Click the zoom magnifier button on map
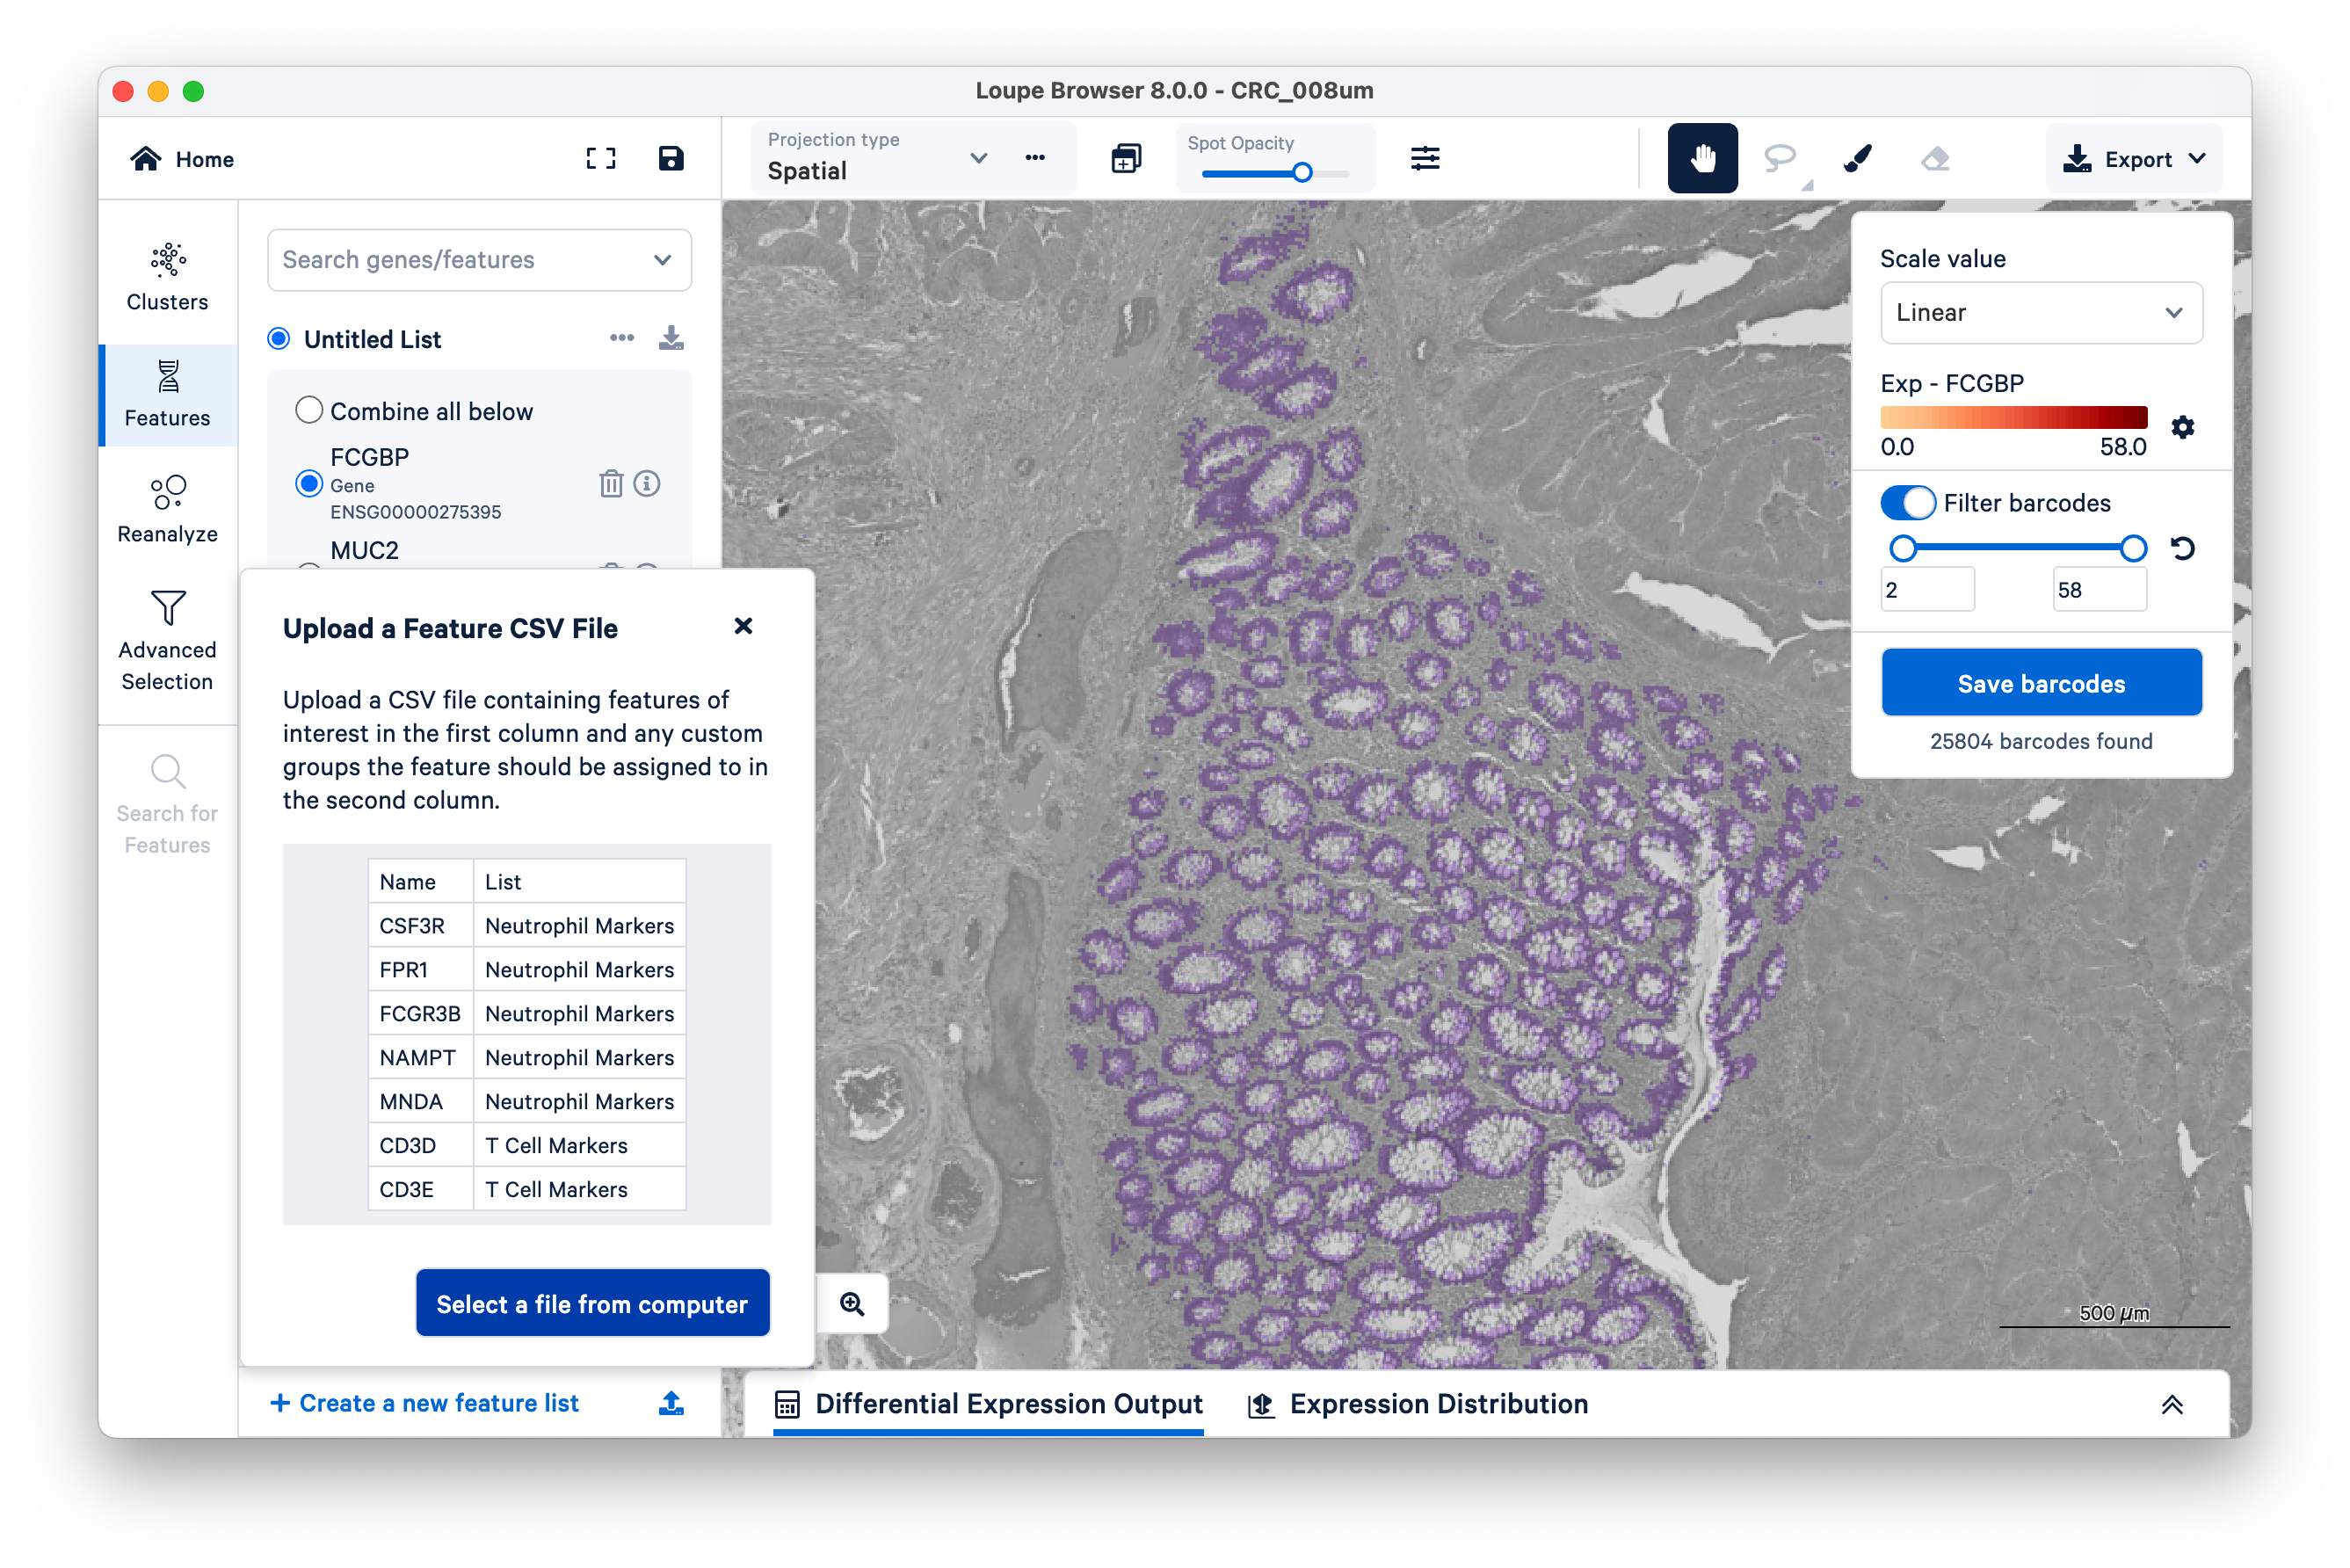The height and width of the screenshot is (1568, 2350). pos(852,1303)
